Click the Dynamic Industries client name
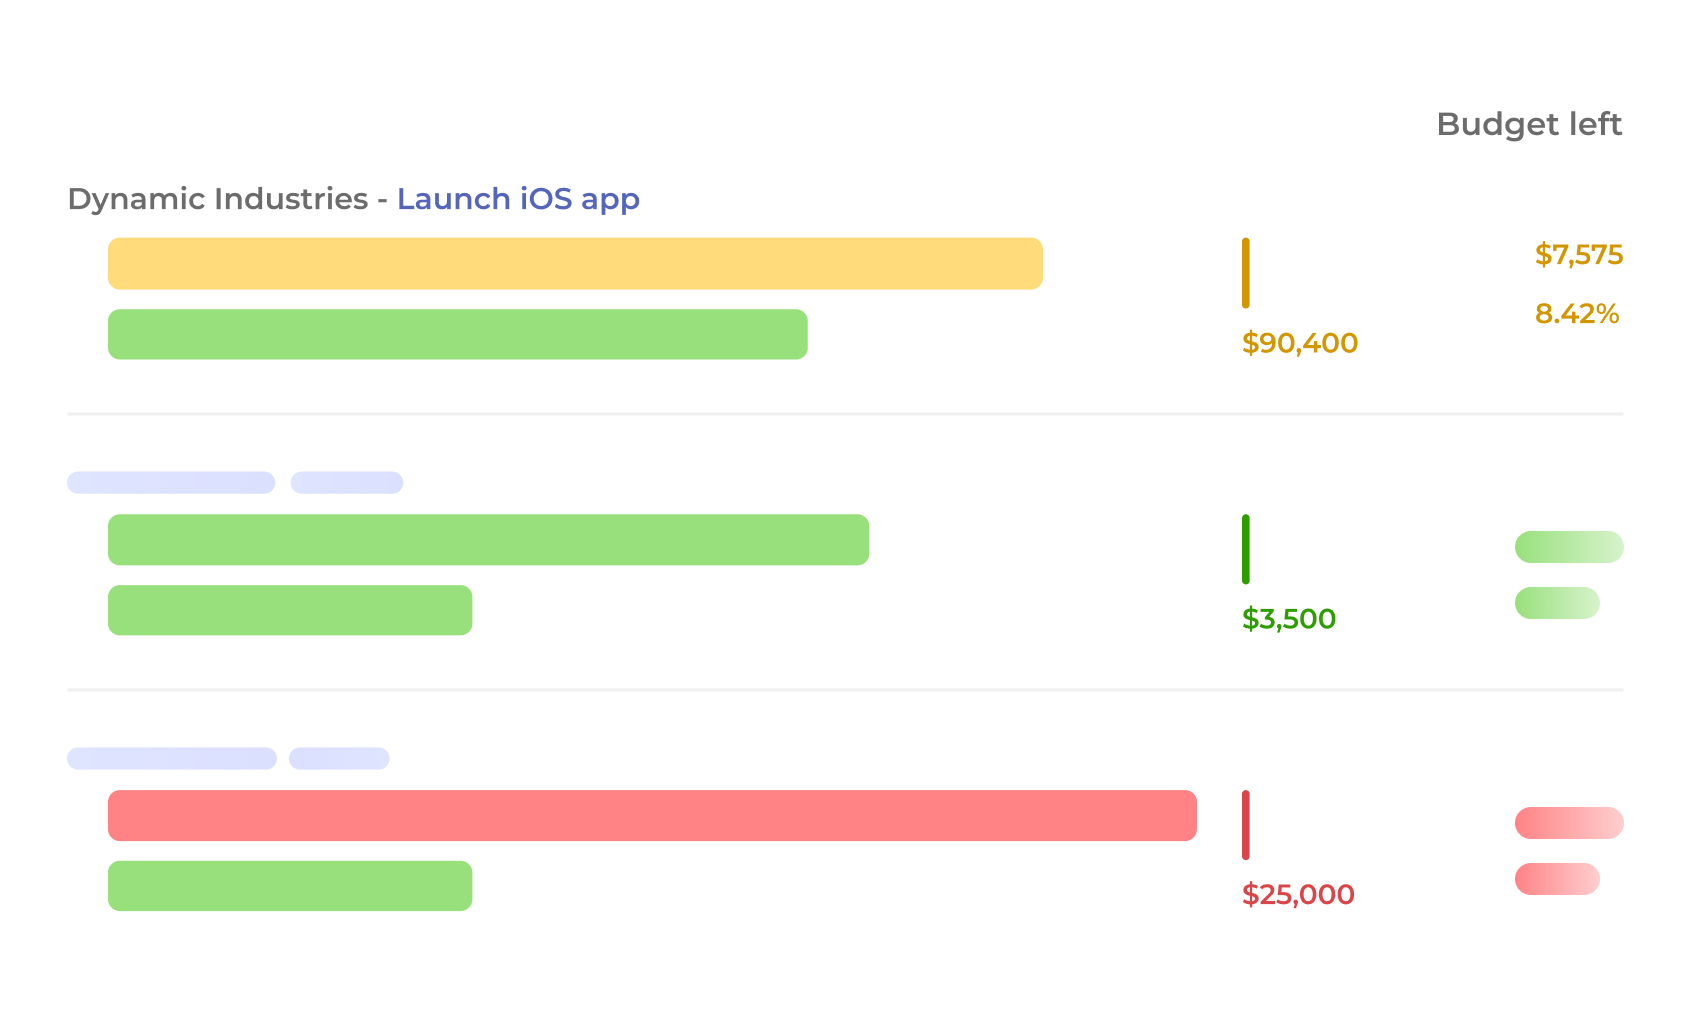 [x=217, y=199]
